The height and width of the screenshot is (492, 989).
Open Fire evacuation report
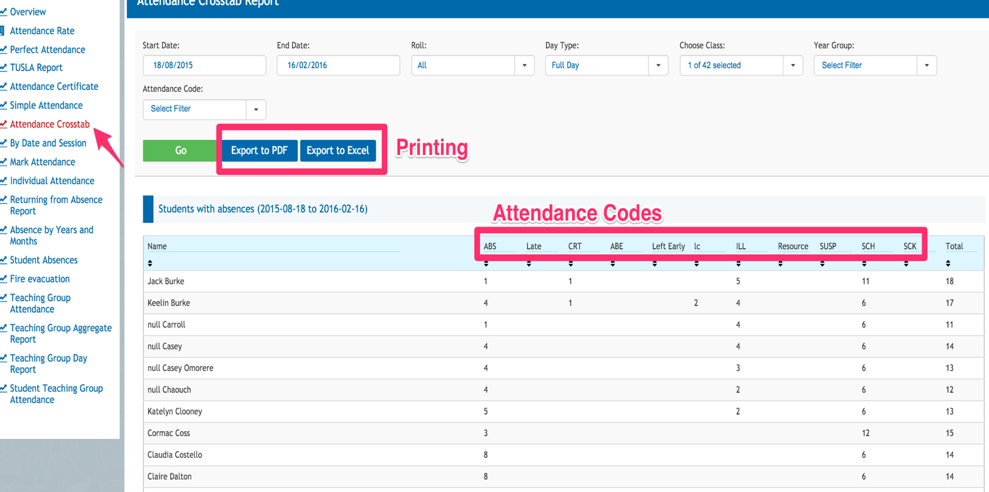pos(40,279)
